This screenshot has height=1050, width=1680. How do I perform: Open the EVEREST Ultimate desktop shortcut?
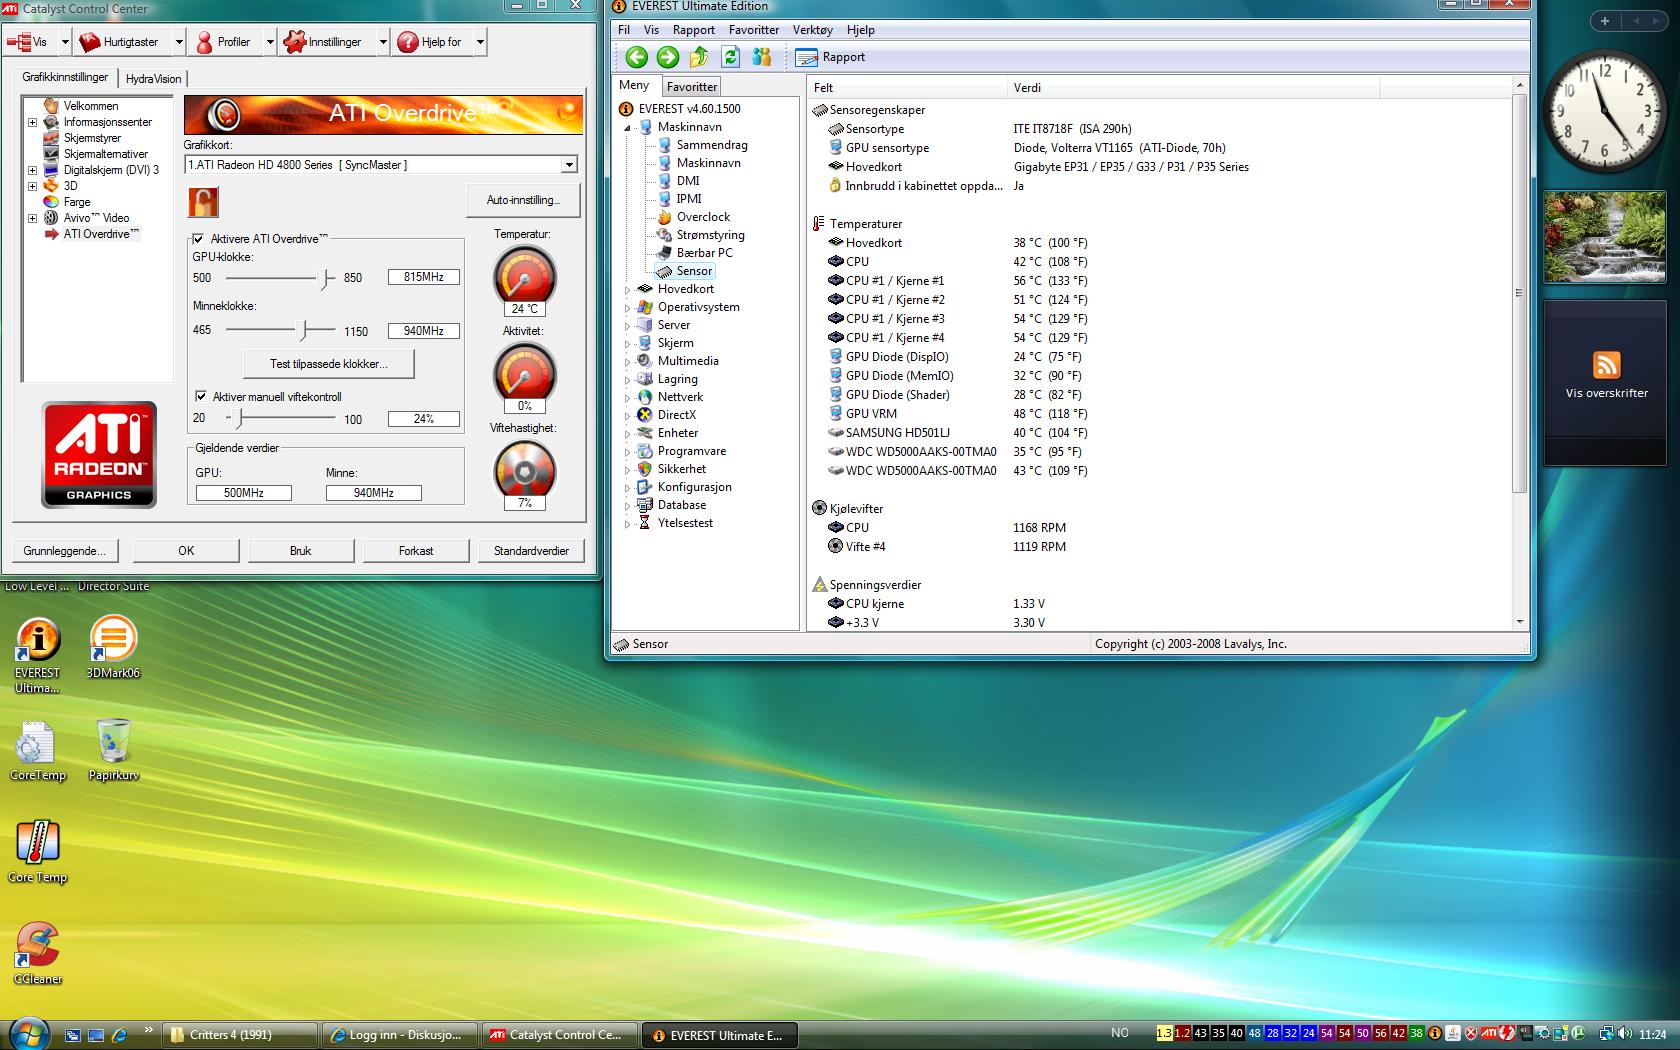click(x=37, y=655)
